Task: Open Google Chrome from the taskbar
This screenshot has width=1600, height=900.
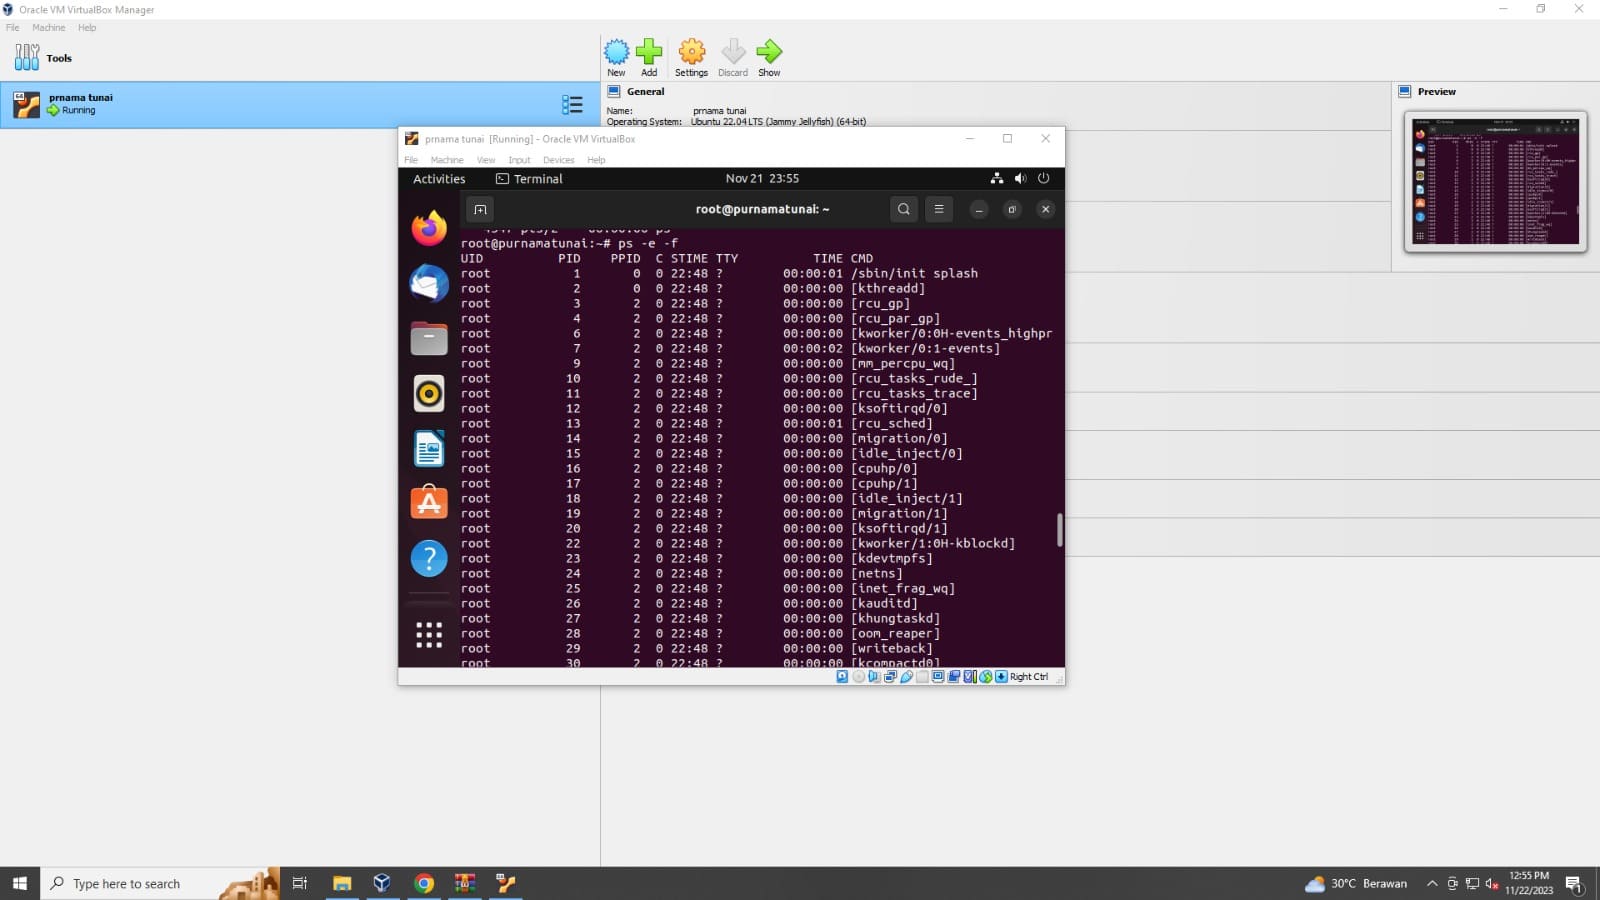Action: coord(424,883)
